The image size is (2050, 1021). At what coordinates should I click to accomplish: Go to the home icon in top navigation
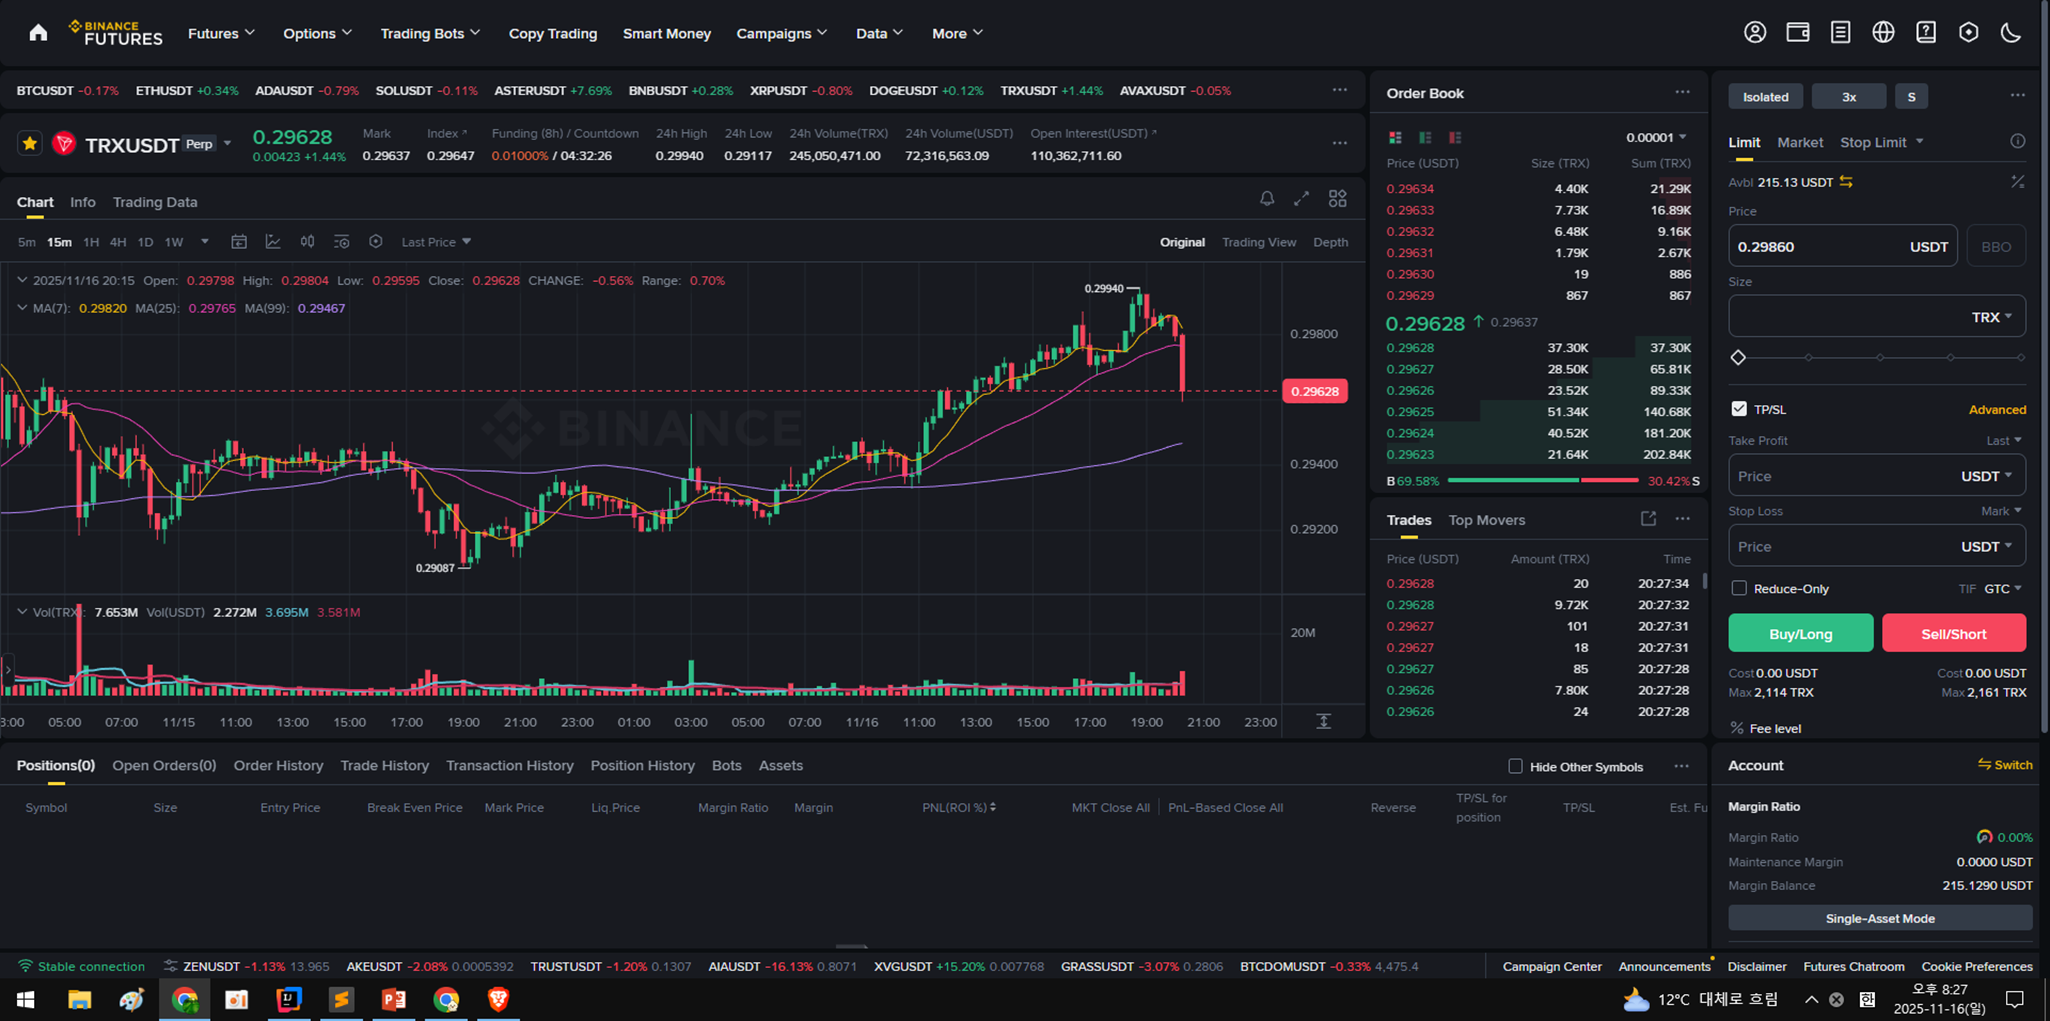pyautogui.click(x=38, y=33)
